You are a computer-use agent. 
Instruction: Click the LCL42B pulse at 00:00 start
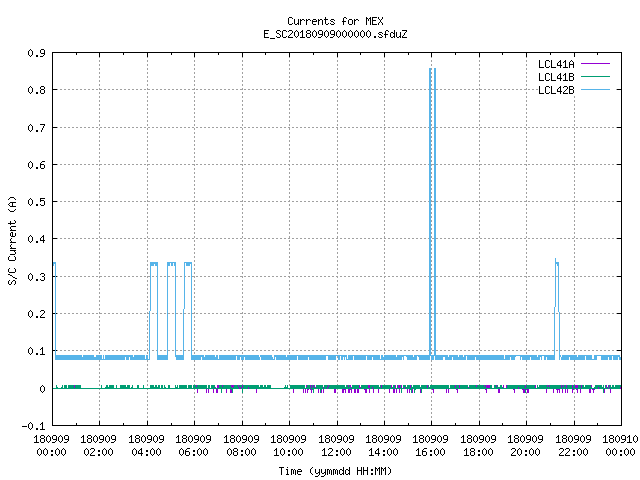pyautogui.click(x=54, y=310)
